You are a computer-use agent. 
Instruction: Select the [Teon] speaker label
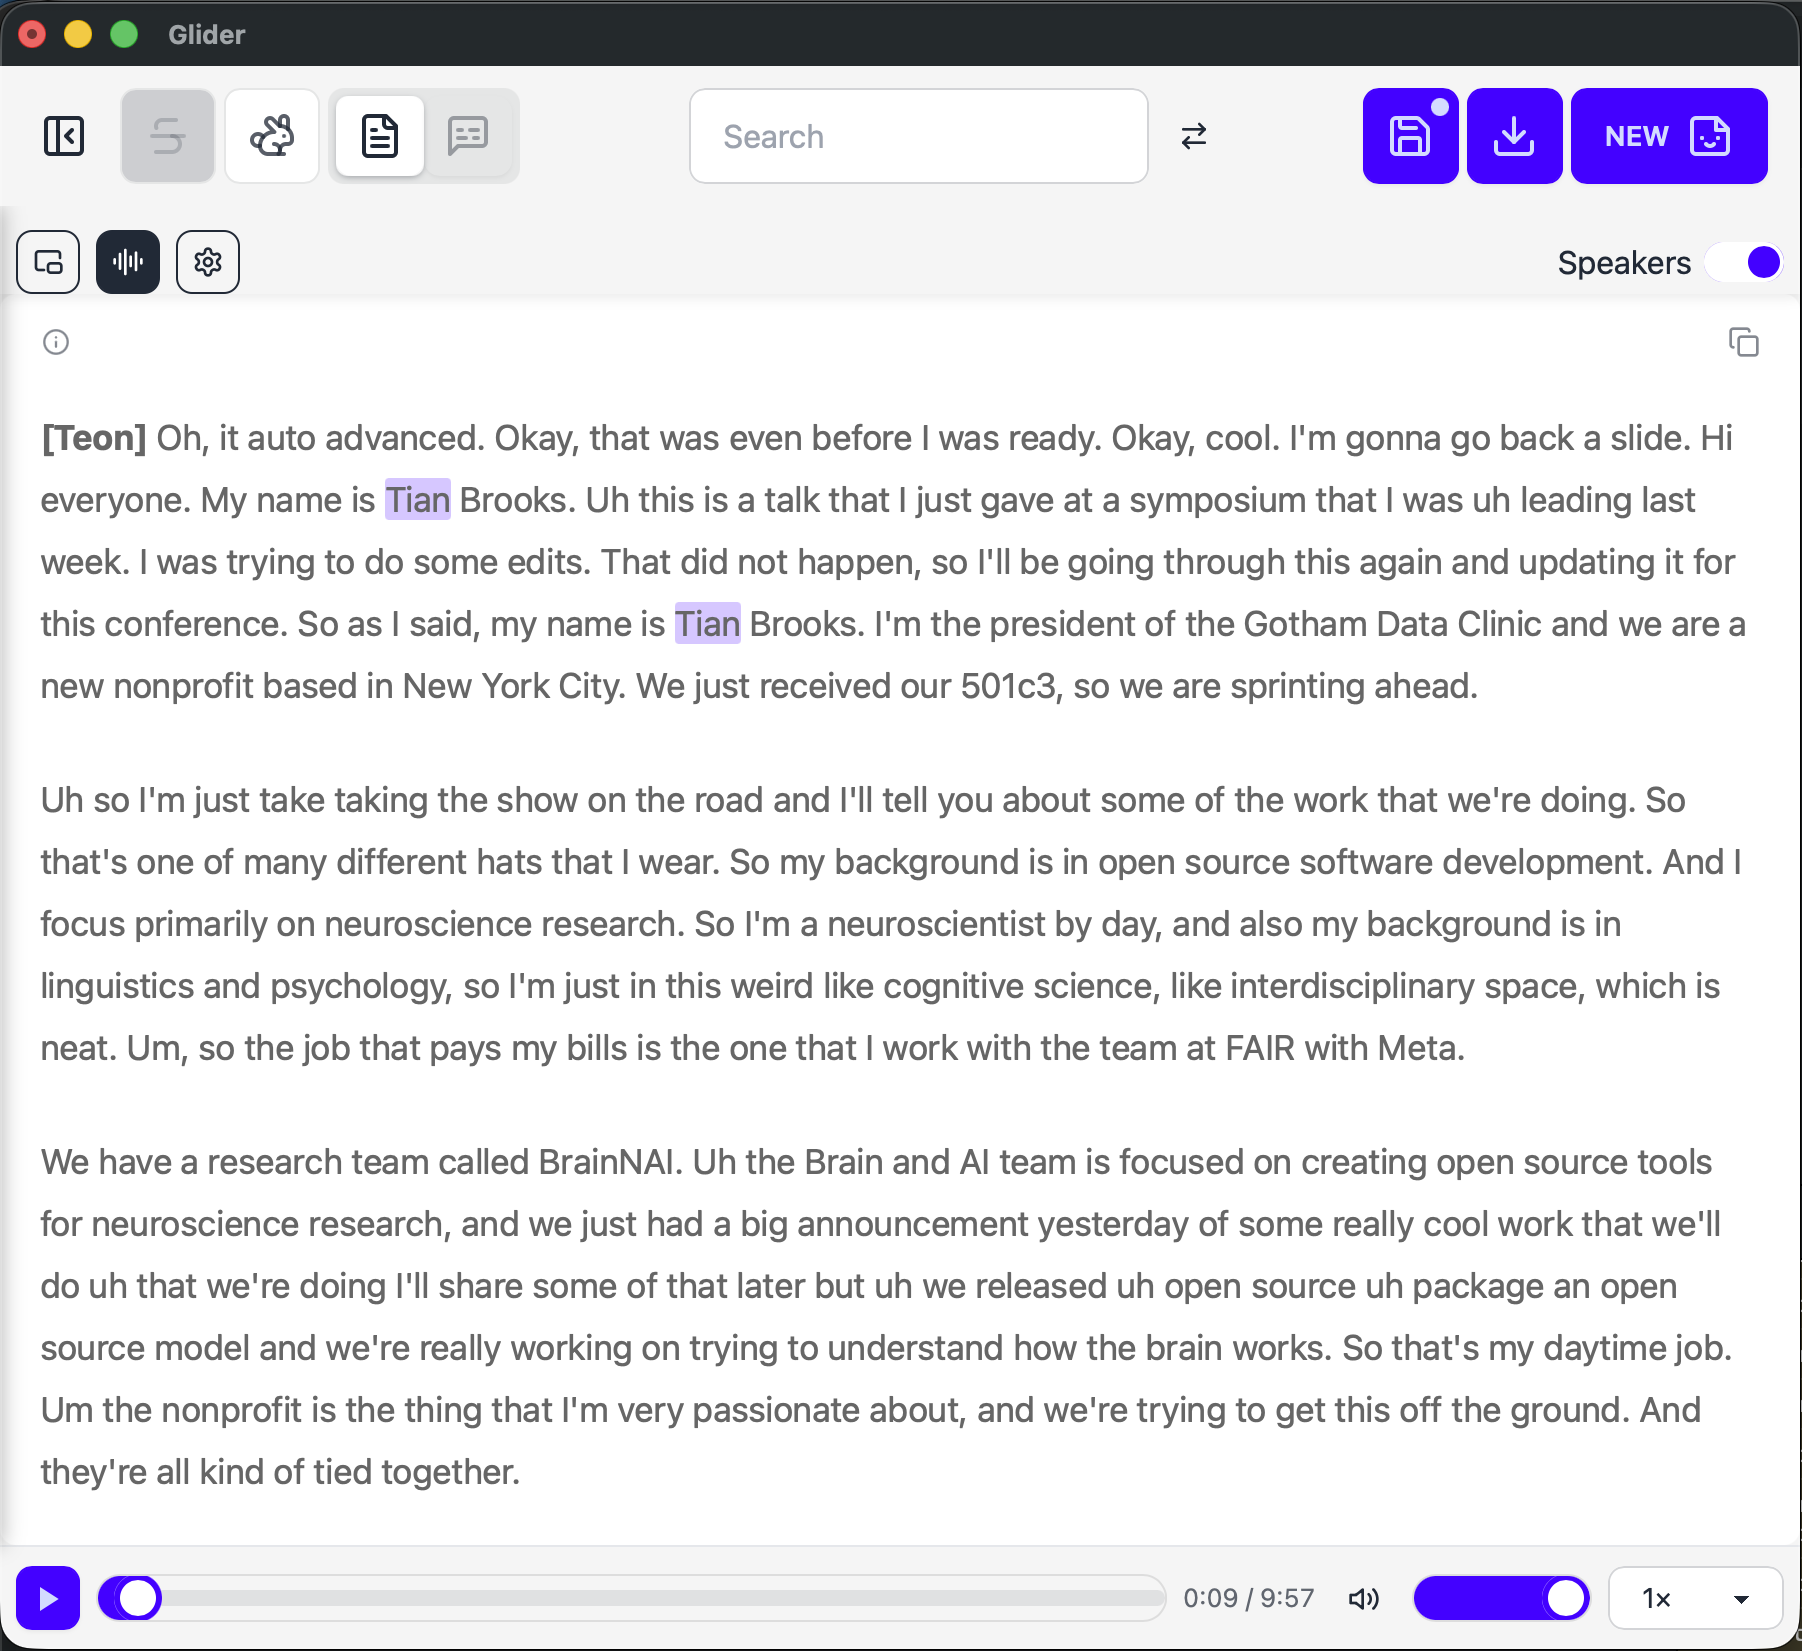(94, 438)
